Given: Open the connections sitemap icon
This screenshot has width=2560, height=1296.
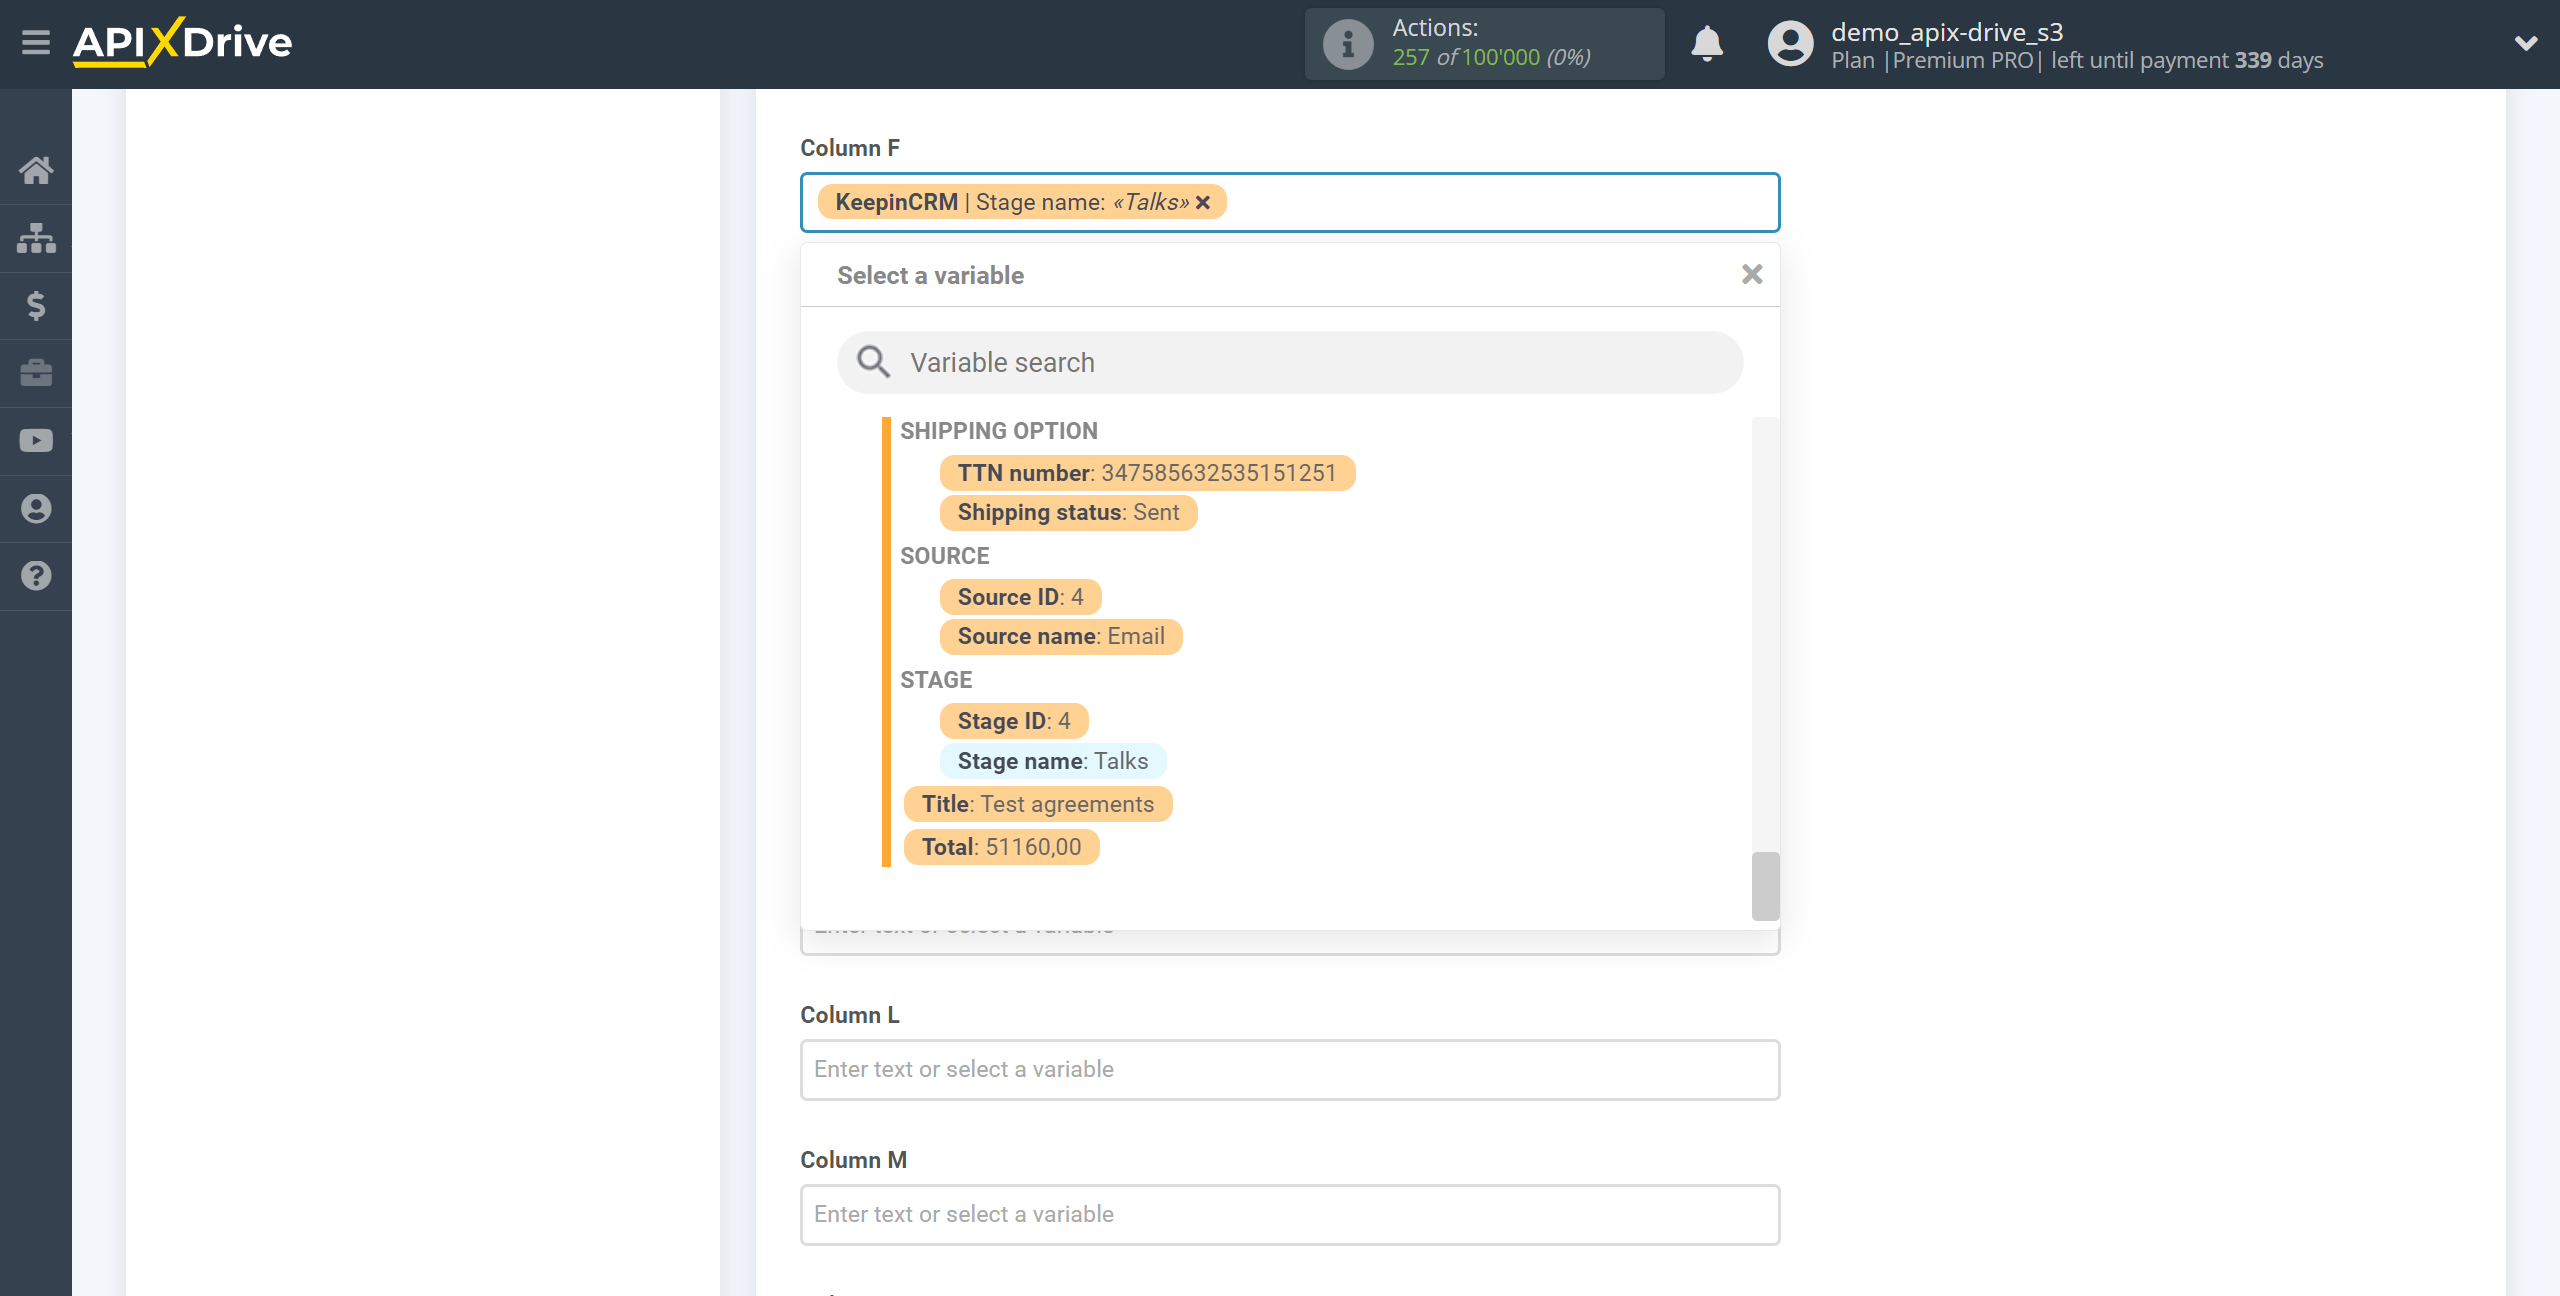Looking at the screenshot, I should coord(36,238).
